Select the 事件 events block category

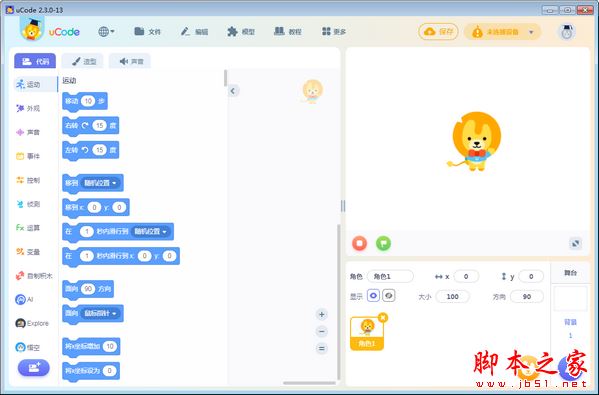click(28, 156)
